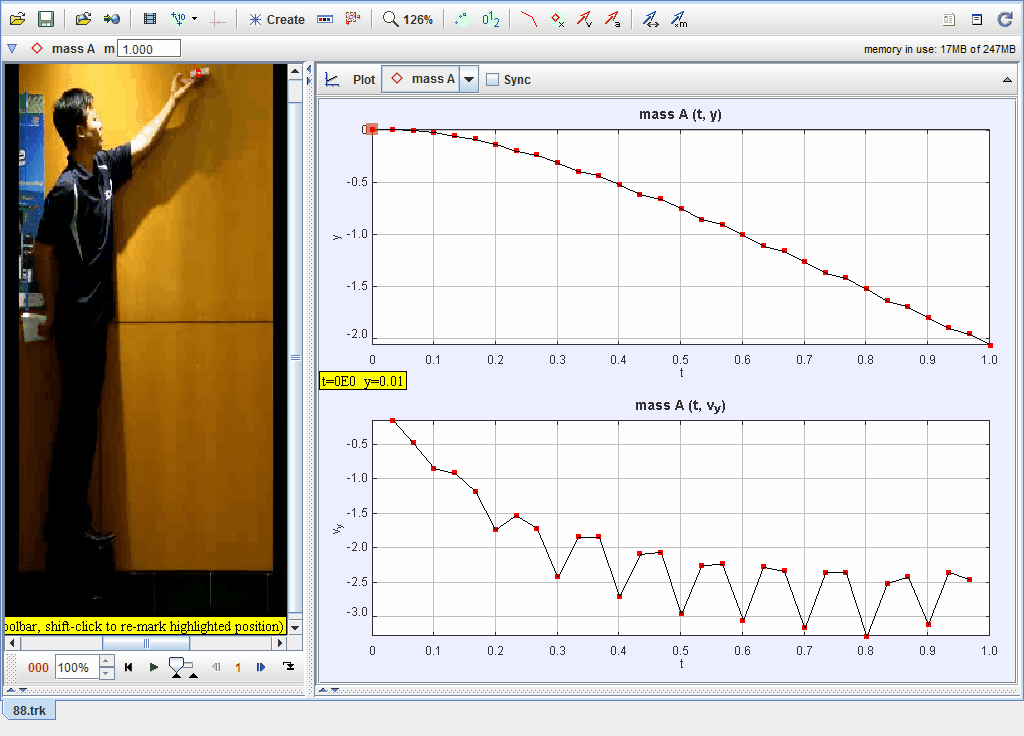1024x736 pixels.
Task: Click the refresh icon in toolbar
Action: (x=1006, y=19)
